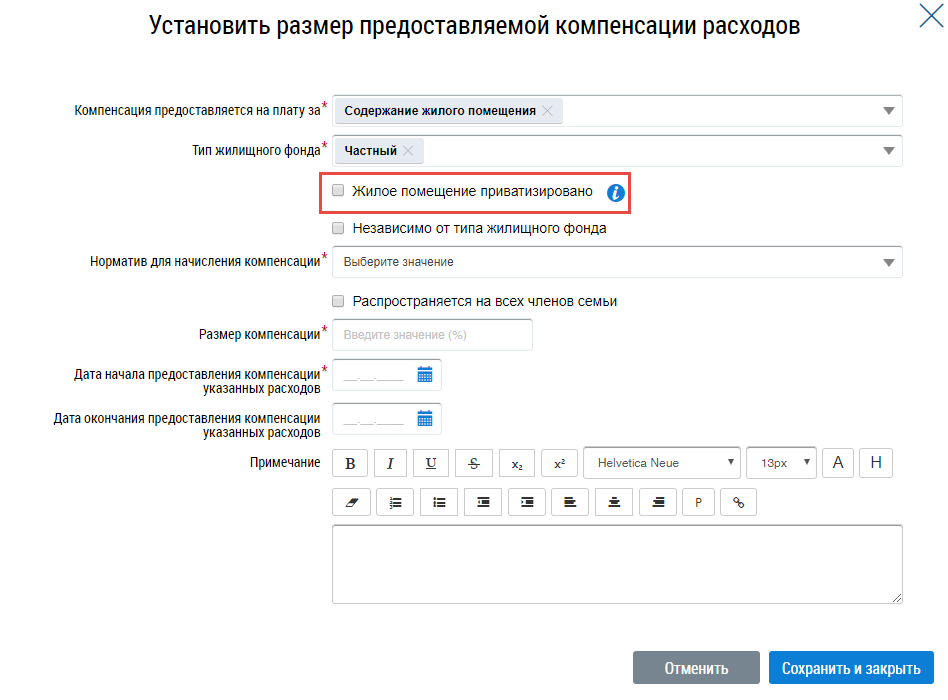Screen dimensions: 948x700
Task: Click 'Сохранить и закрыть' button
Action: point(851,668)
